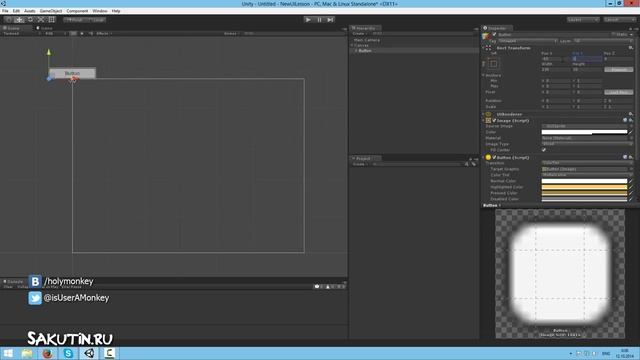
Task: Open the Layout dropdown in the toolbar
Action: click(x=619, y=20)
